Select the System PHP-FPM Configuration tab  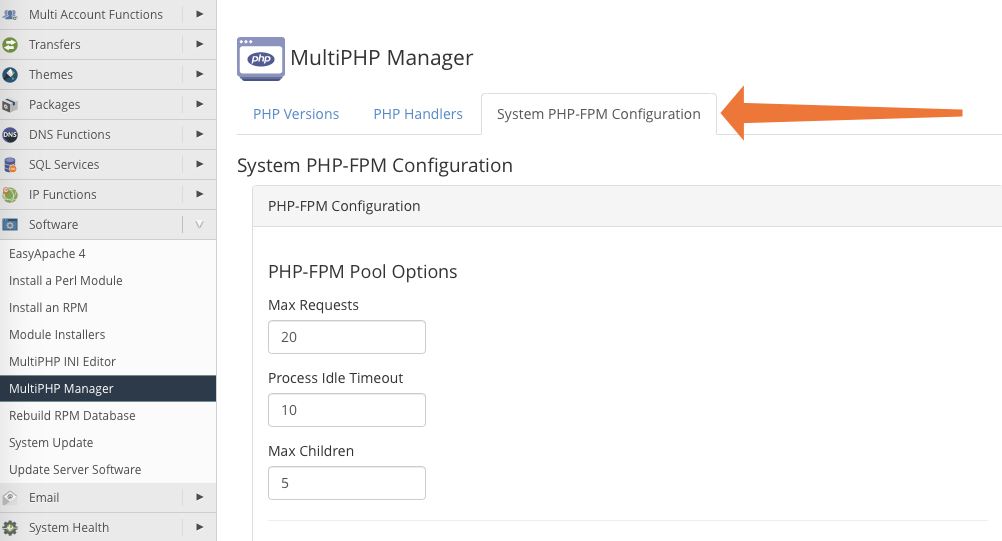click(x=598, y=114)
